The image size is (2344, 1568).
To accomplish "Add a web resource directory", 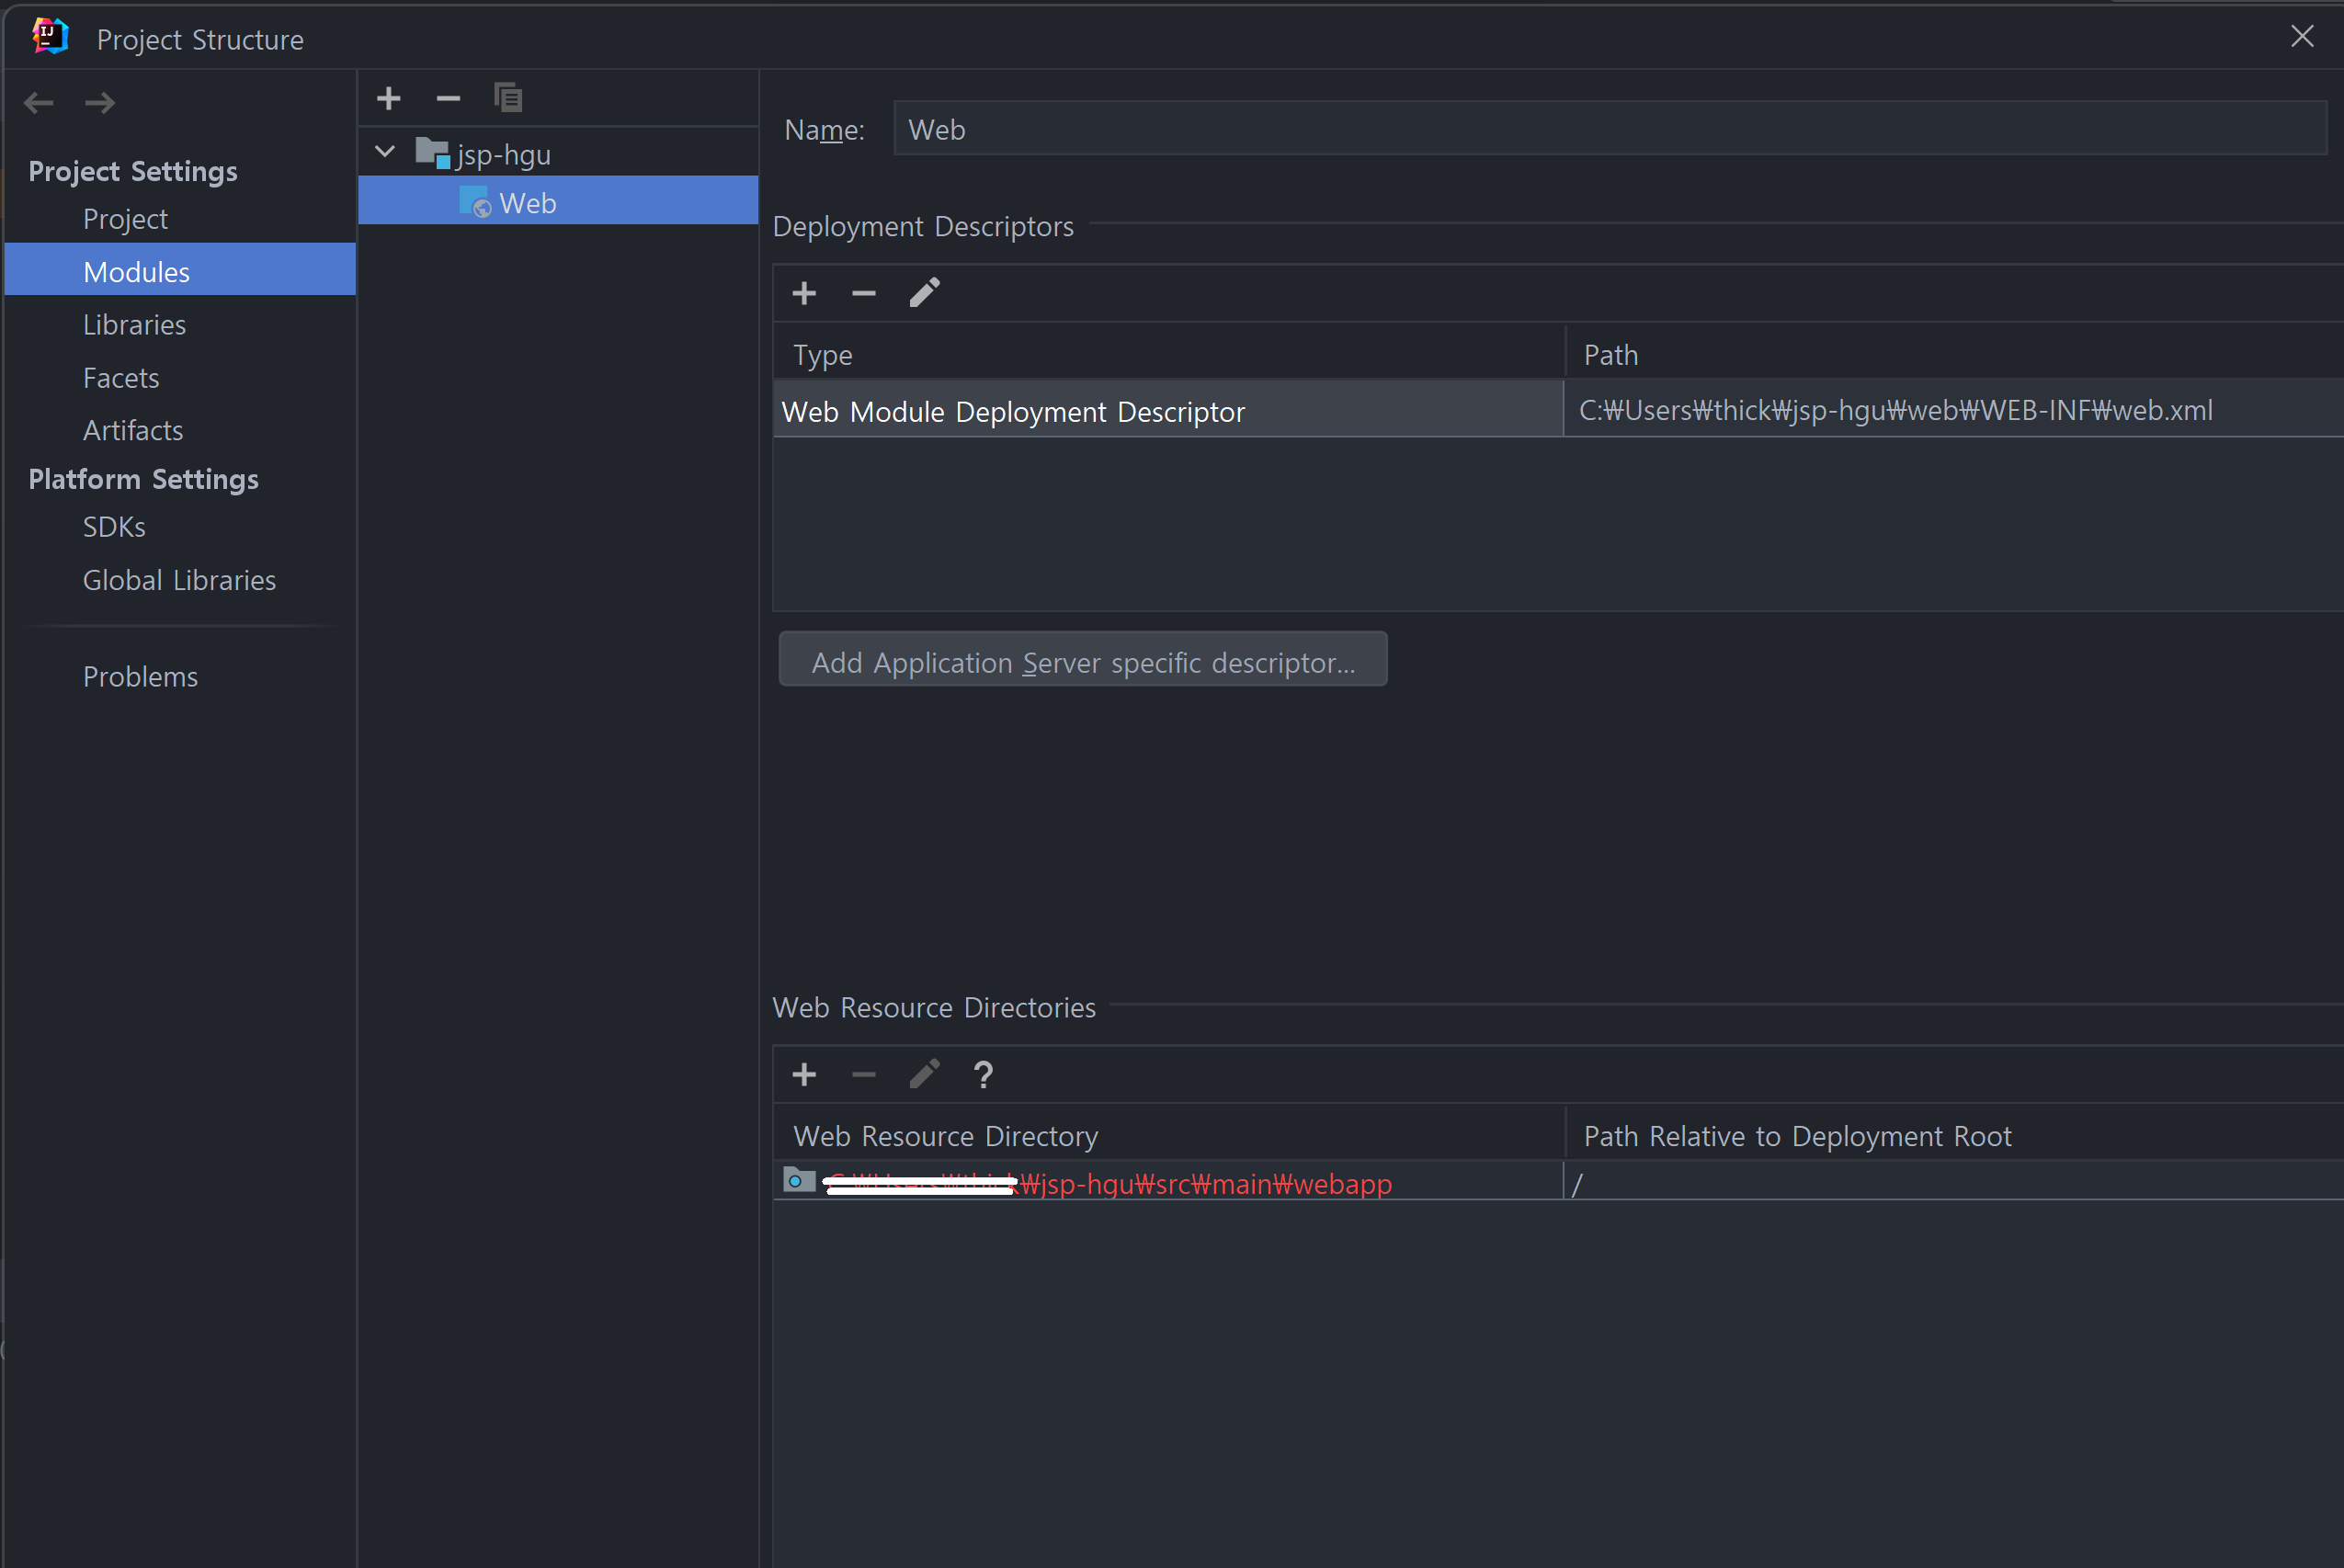I will pyautogui.click(x=804, y=1075).
